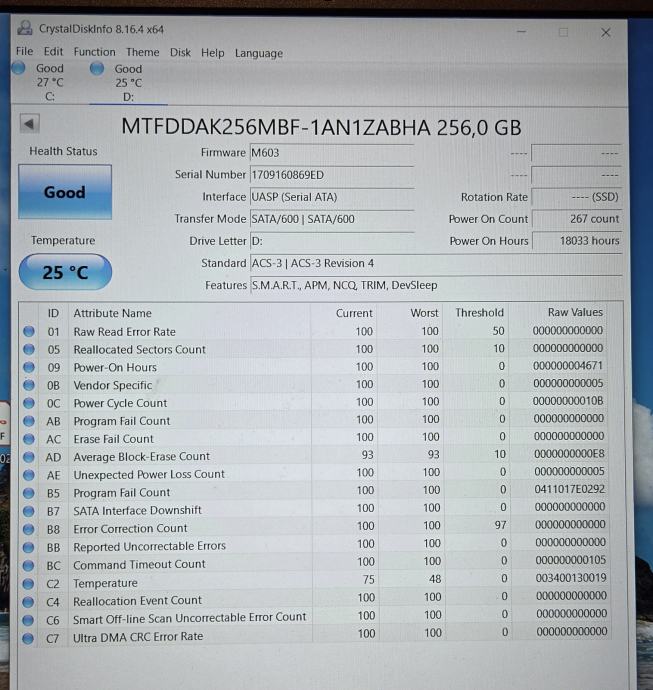Click the status dot for Ultra DMA CRC Error Rate
This screenshot has height=690, width=653.
click(28, 638)
